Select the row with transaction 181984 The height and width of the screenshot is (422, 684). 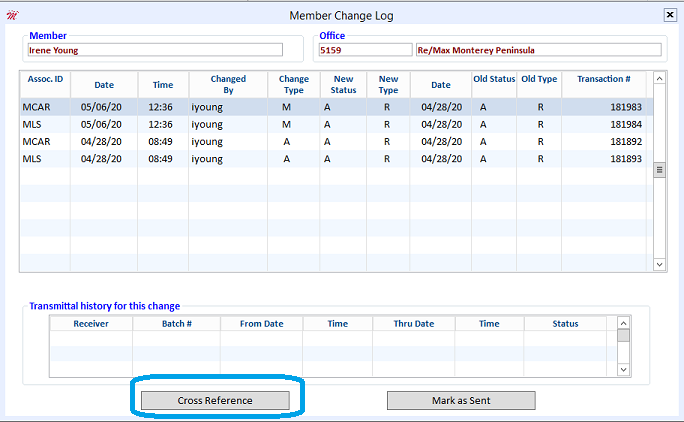coord(336,124)
